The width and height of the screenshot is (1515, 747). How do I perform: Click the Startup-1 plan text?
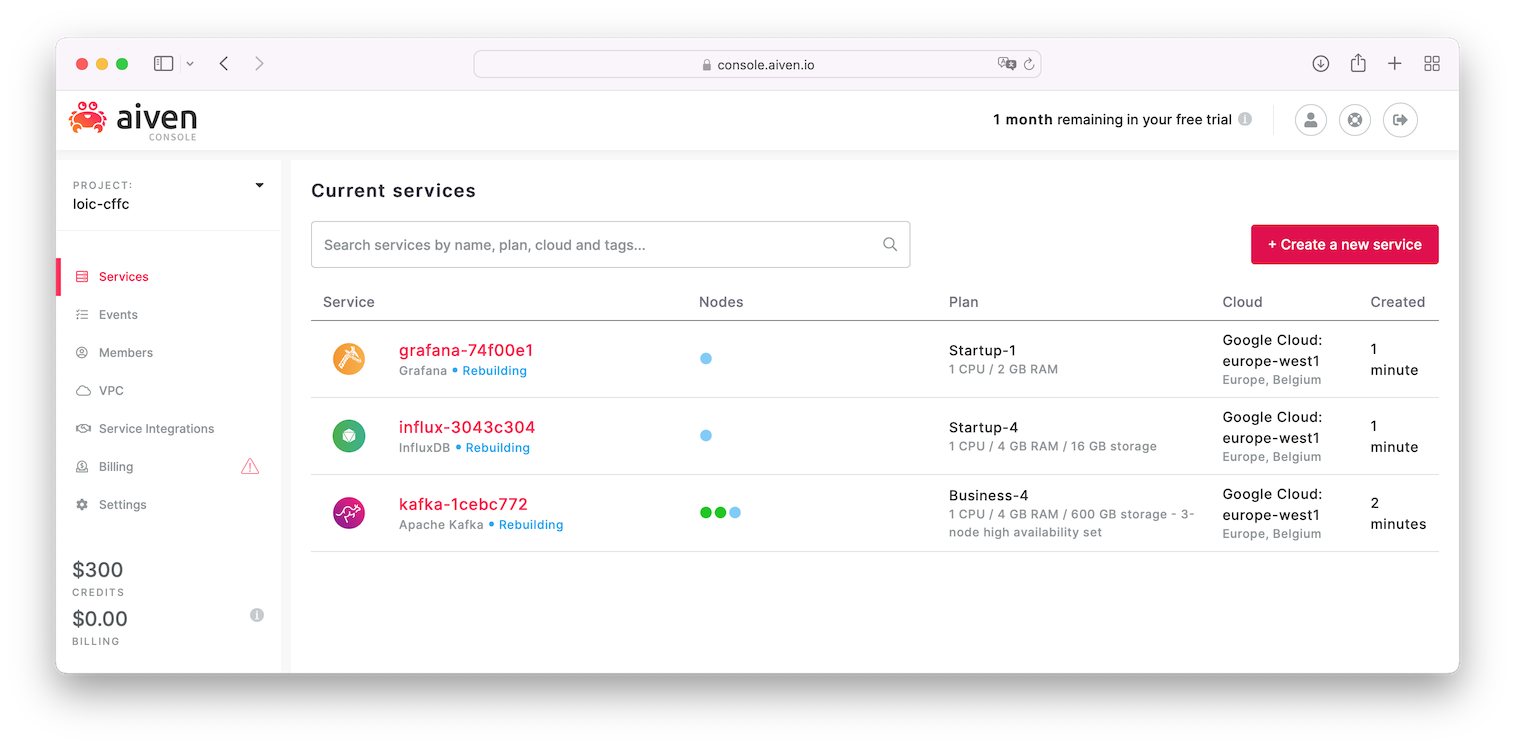[x=982, y=350]
